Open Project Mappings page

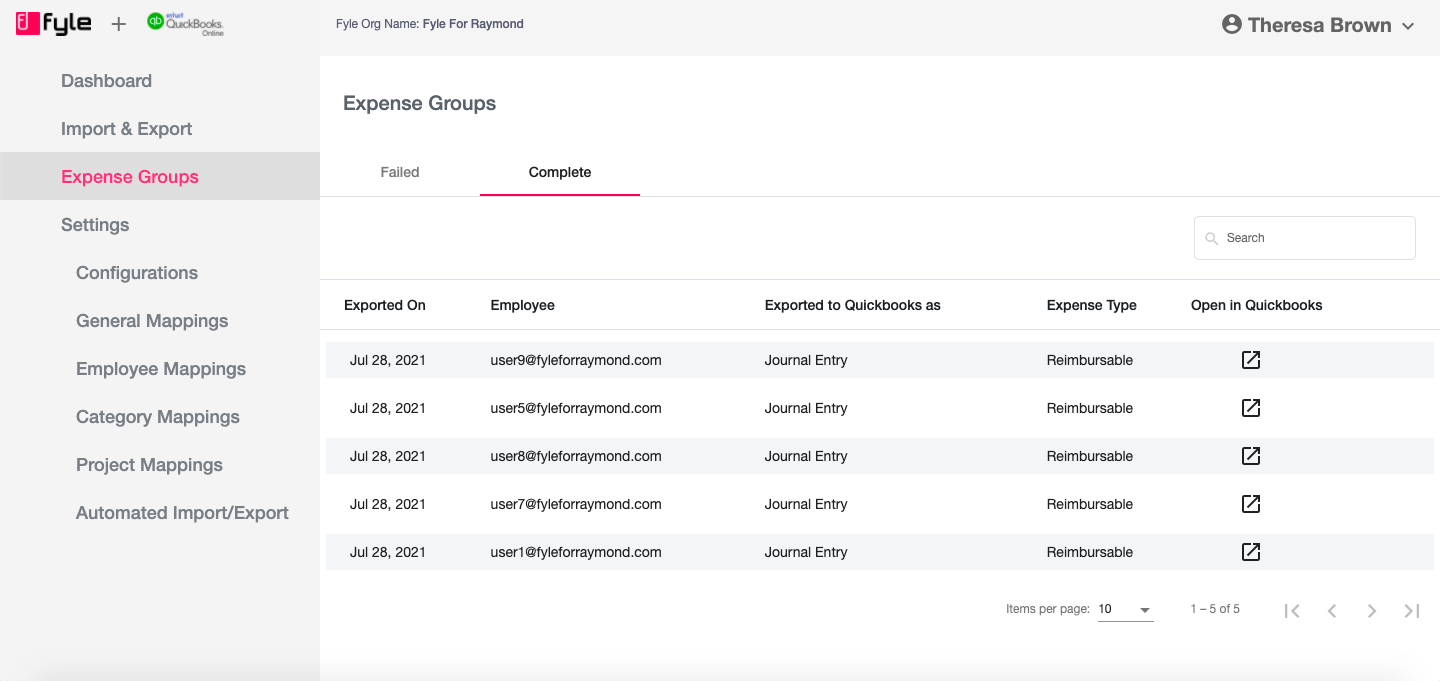pyautogui.click(x=149, y=465)
